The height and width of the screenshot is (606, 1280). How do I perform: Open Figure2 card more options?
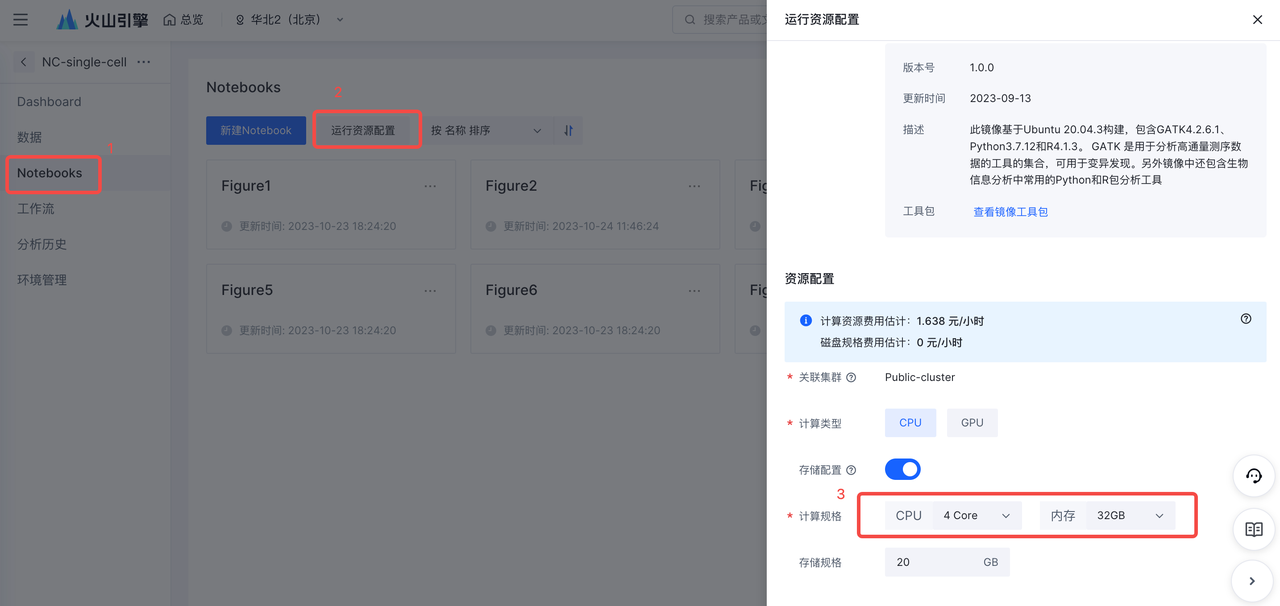pyautogui.click(x=694, y=186)
